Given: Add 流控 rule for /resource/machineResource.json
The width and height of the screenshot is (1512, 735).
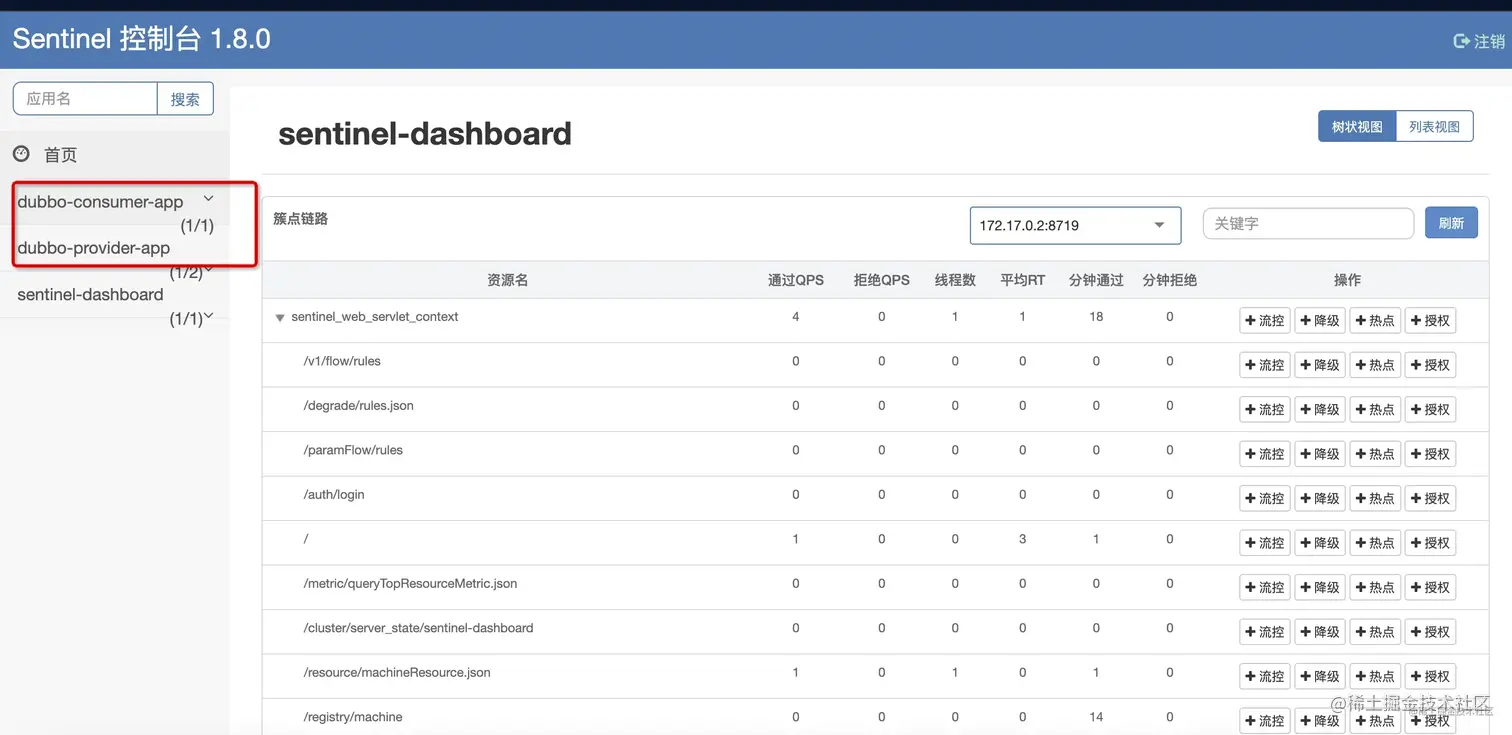Looking at the screenshot, I should [1265, 676].
